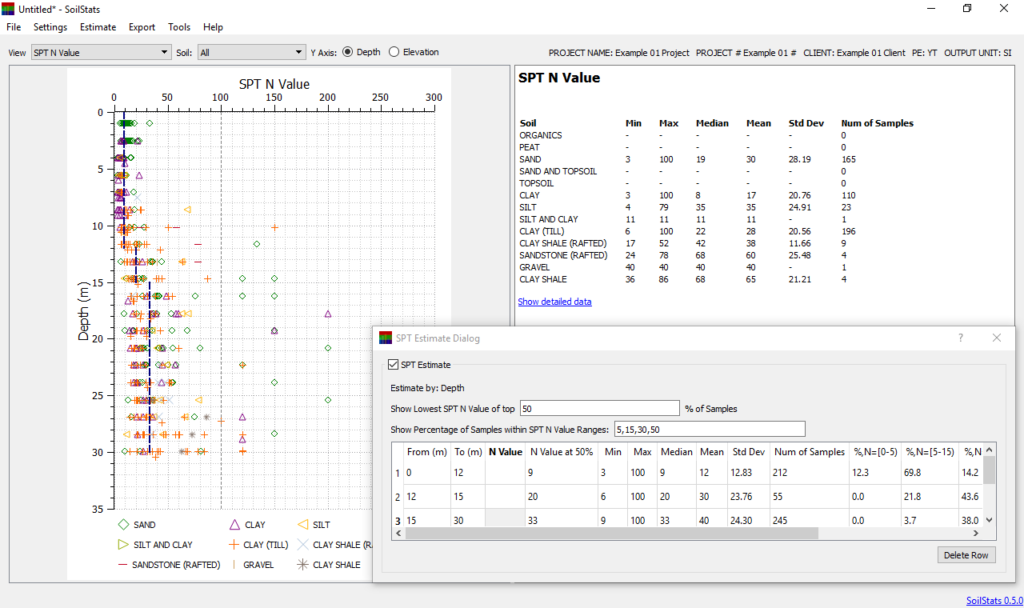
Task: Minimize the SoilStats window
Action: pyautogui.click(x=931, y=8)
